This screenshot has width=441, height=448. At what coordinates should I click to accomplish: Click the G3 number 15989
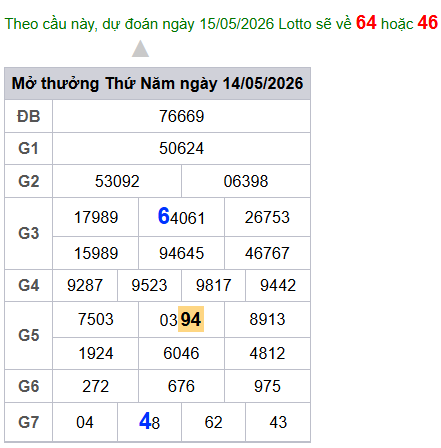click(96, 253)
